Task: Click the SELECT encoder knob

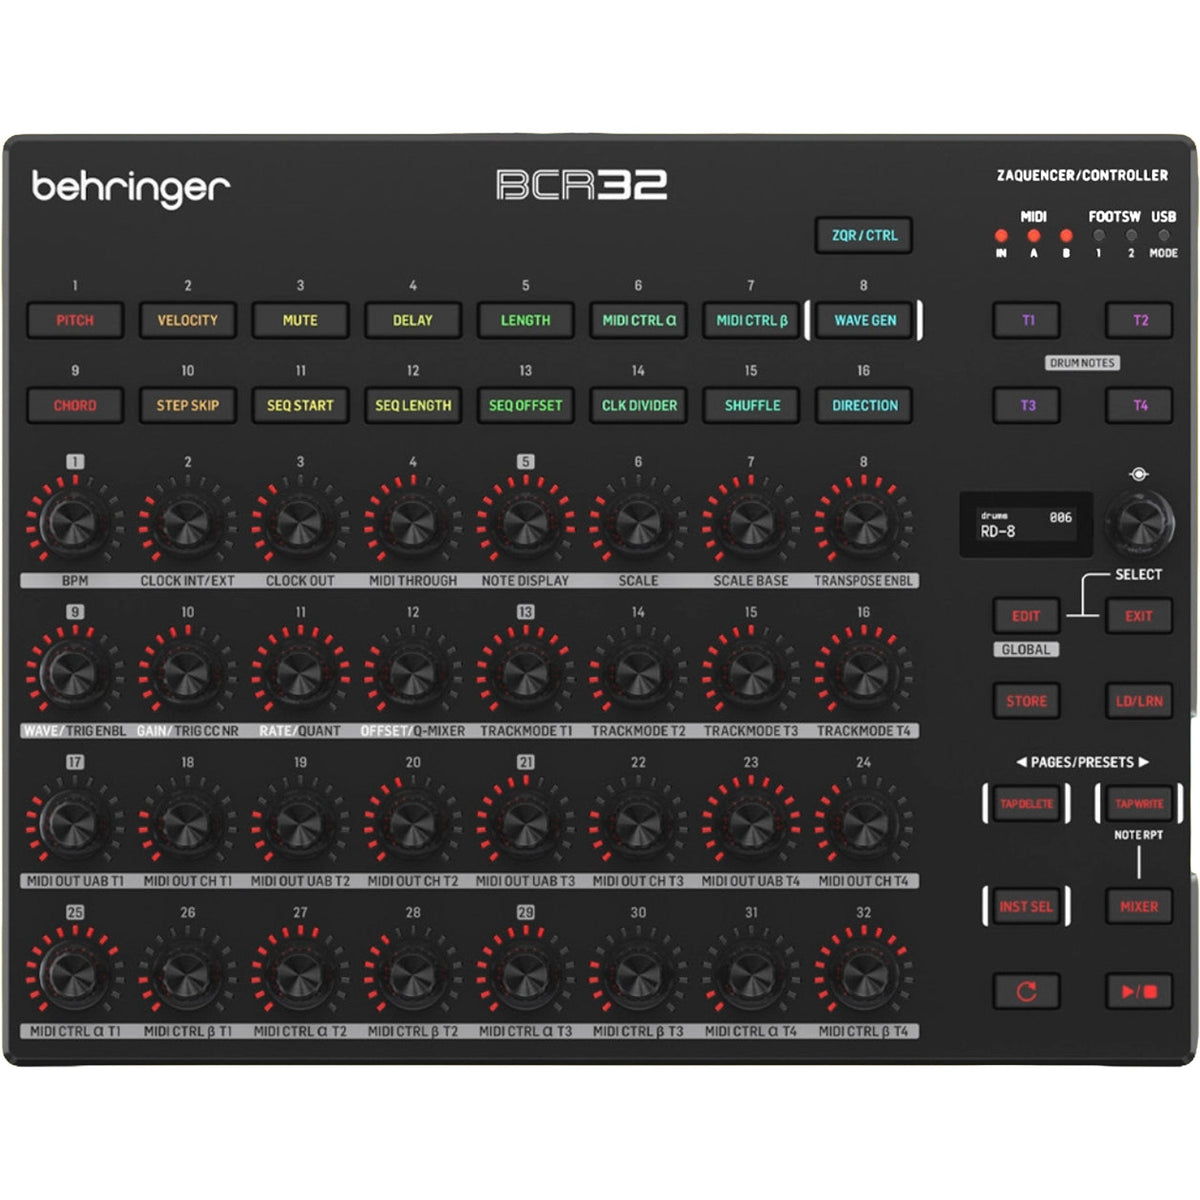Action: (1139, 522)
